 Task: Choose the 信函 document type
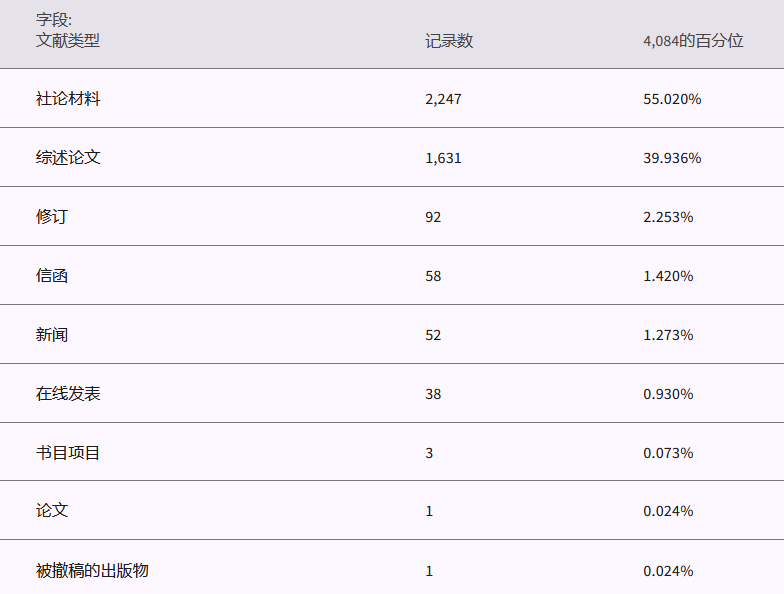(52, 275)
